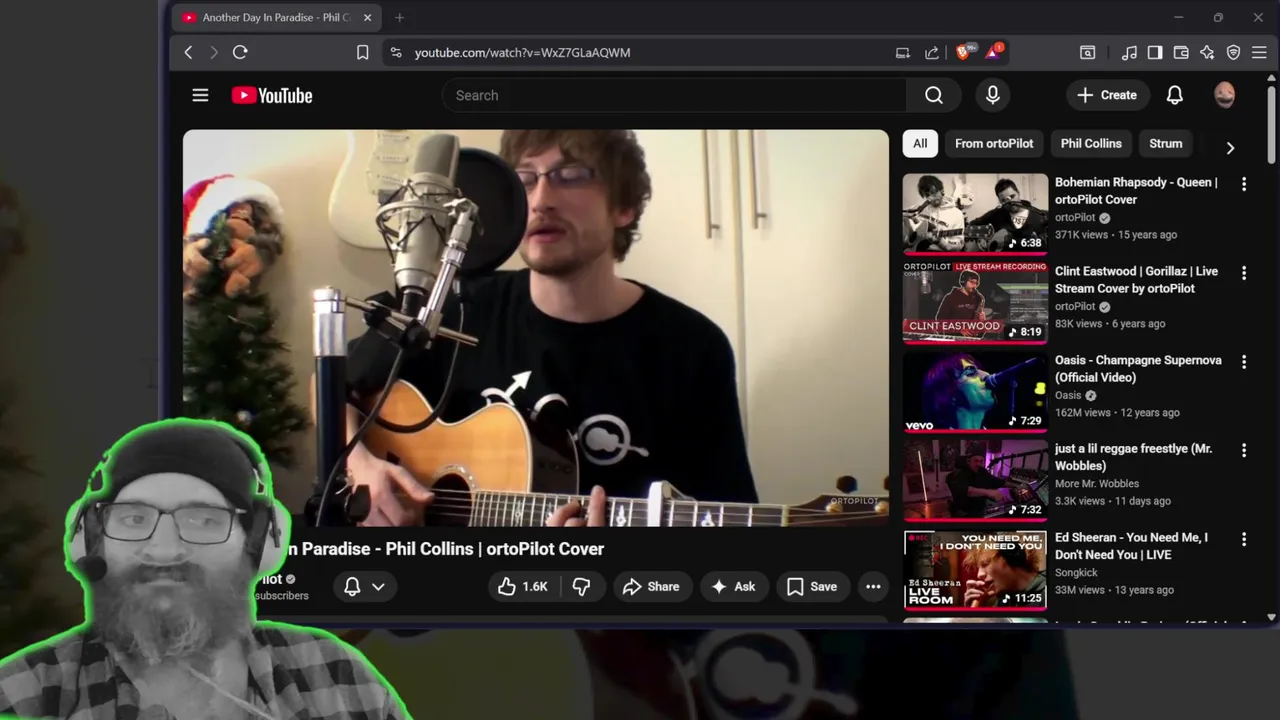Open just a lil reggae freestyle title
The height and width of the screenshot is (720, 1280).
tap(1134, 457)
